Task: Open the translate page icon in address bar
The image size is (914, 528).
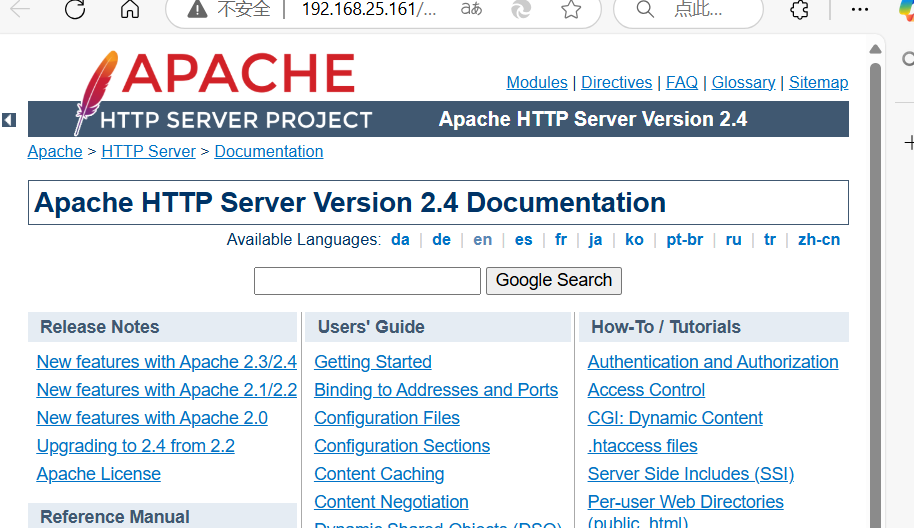Action: (x=472, y=9)
